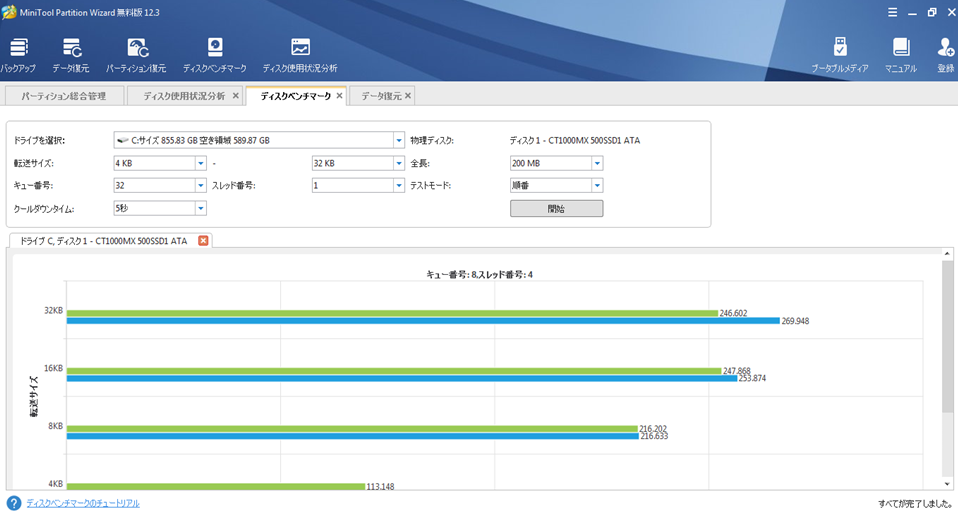Click the chart scrollbar up arrow

(x=947, y=254)
